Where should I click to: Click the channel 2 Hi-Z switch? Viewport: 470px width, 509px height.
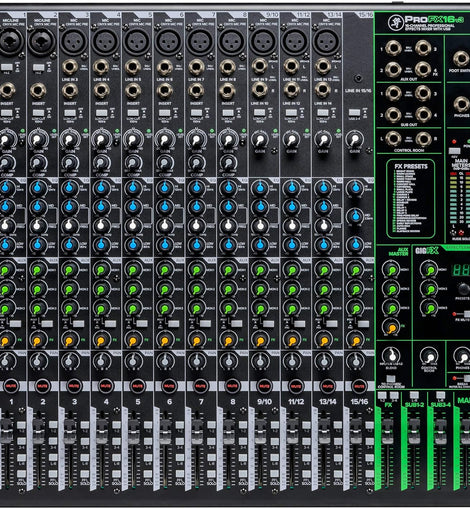tap(38, 67)
